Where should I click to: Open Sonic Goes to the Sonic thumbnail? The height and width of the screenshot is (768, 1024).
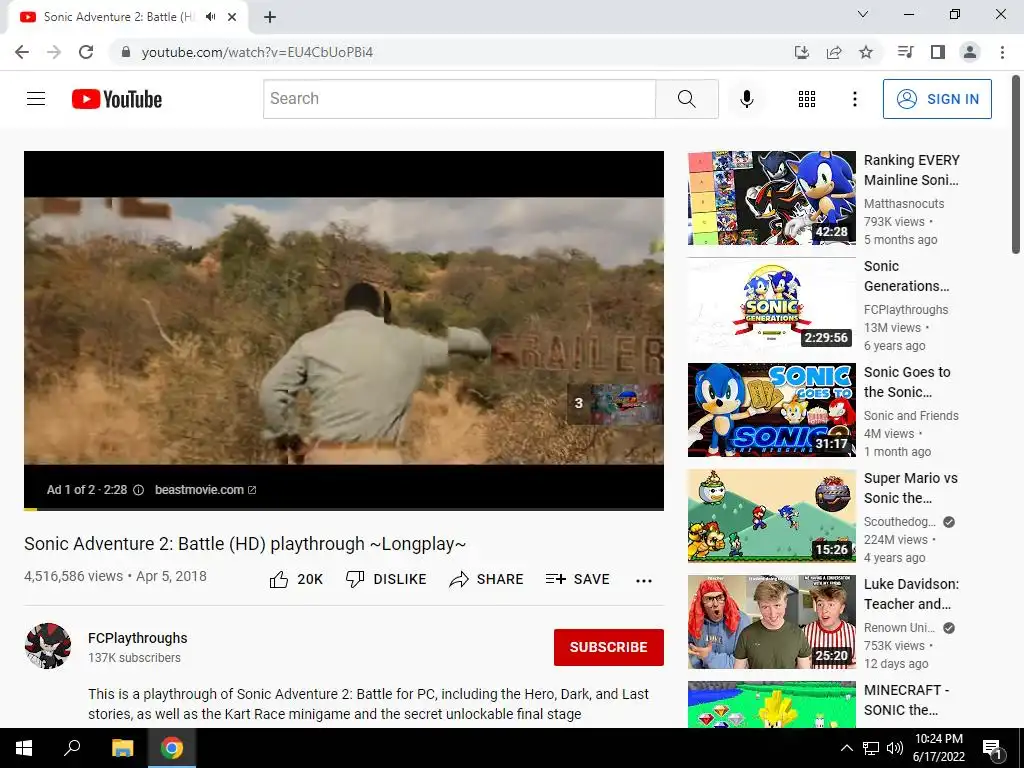[771, 410]
